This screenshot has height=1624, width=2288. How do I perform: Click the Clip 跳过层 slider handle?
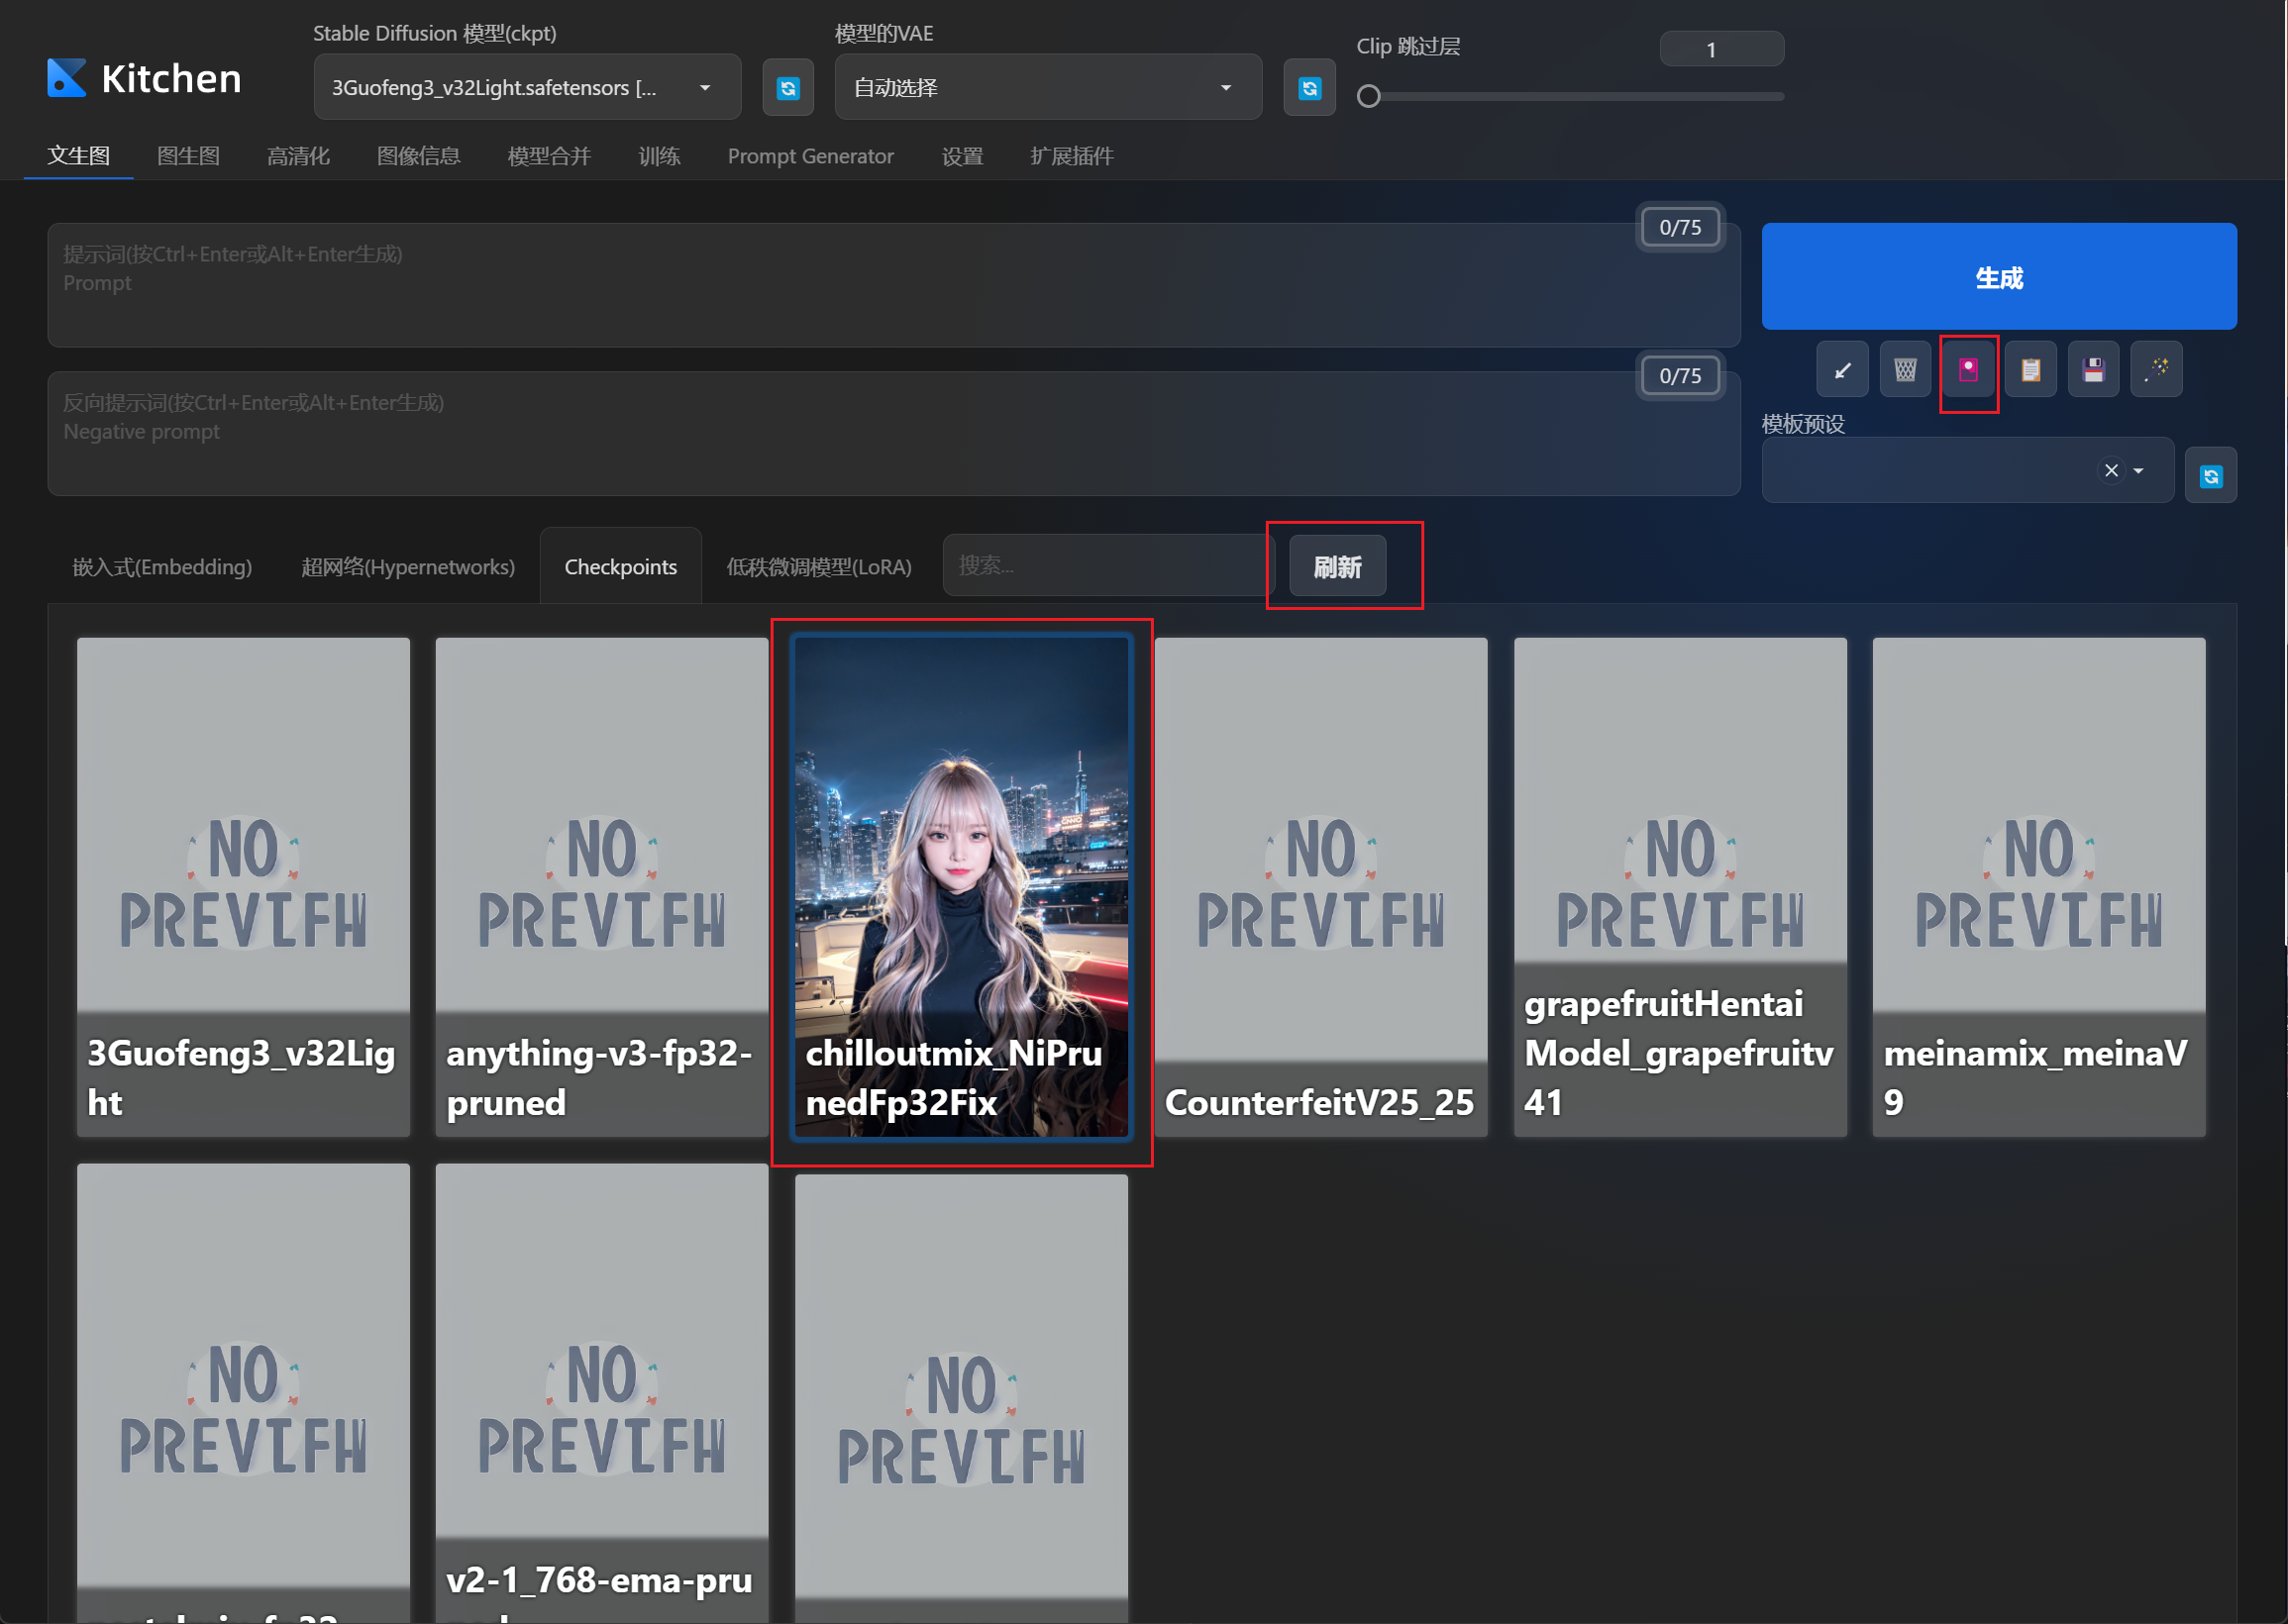click(1369, 96)
